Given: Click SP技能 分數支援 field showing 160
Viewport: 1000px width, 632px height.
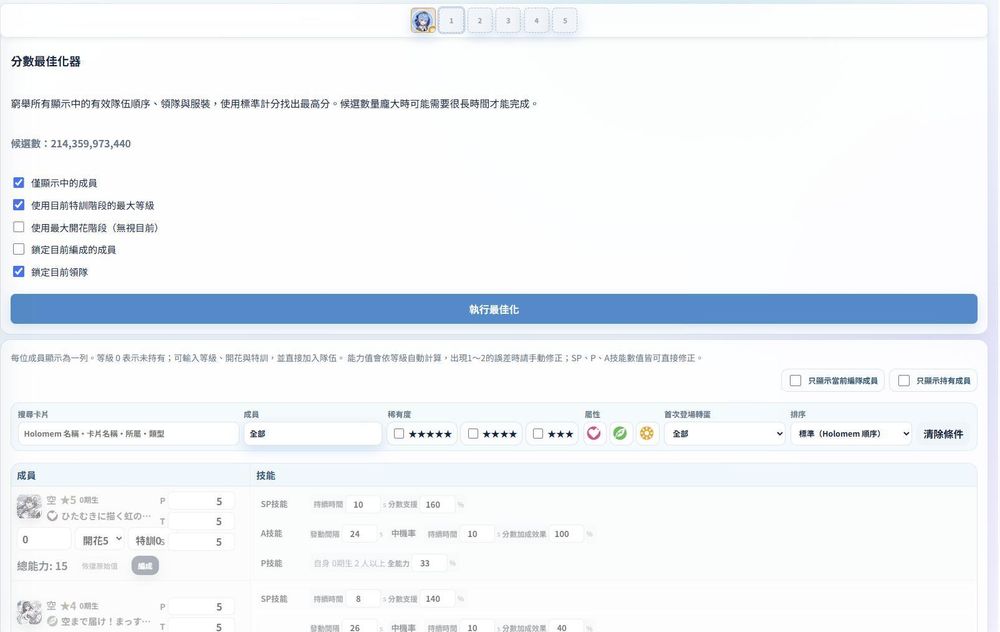Looking at the screenshot, I should [x=437, y=504].
